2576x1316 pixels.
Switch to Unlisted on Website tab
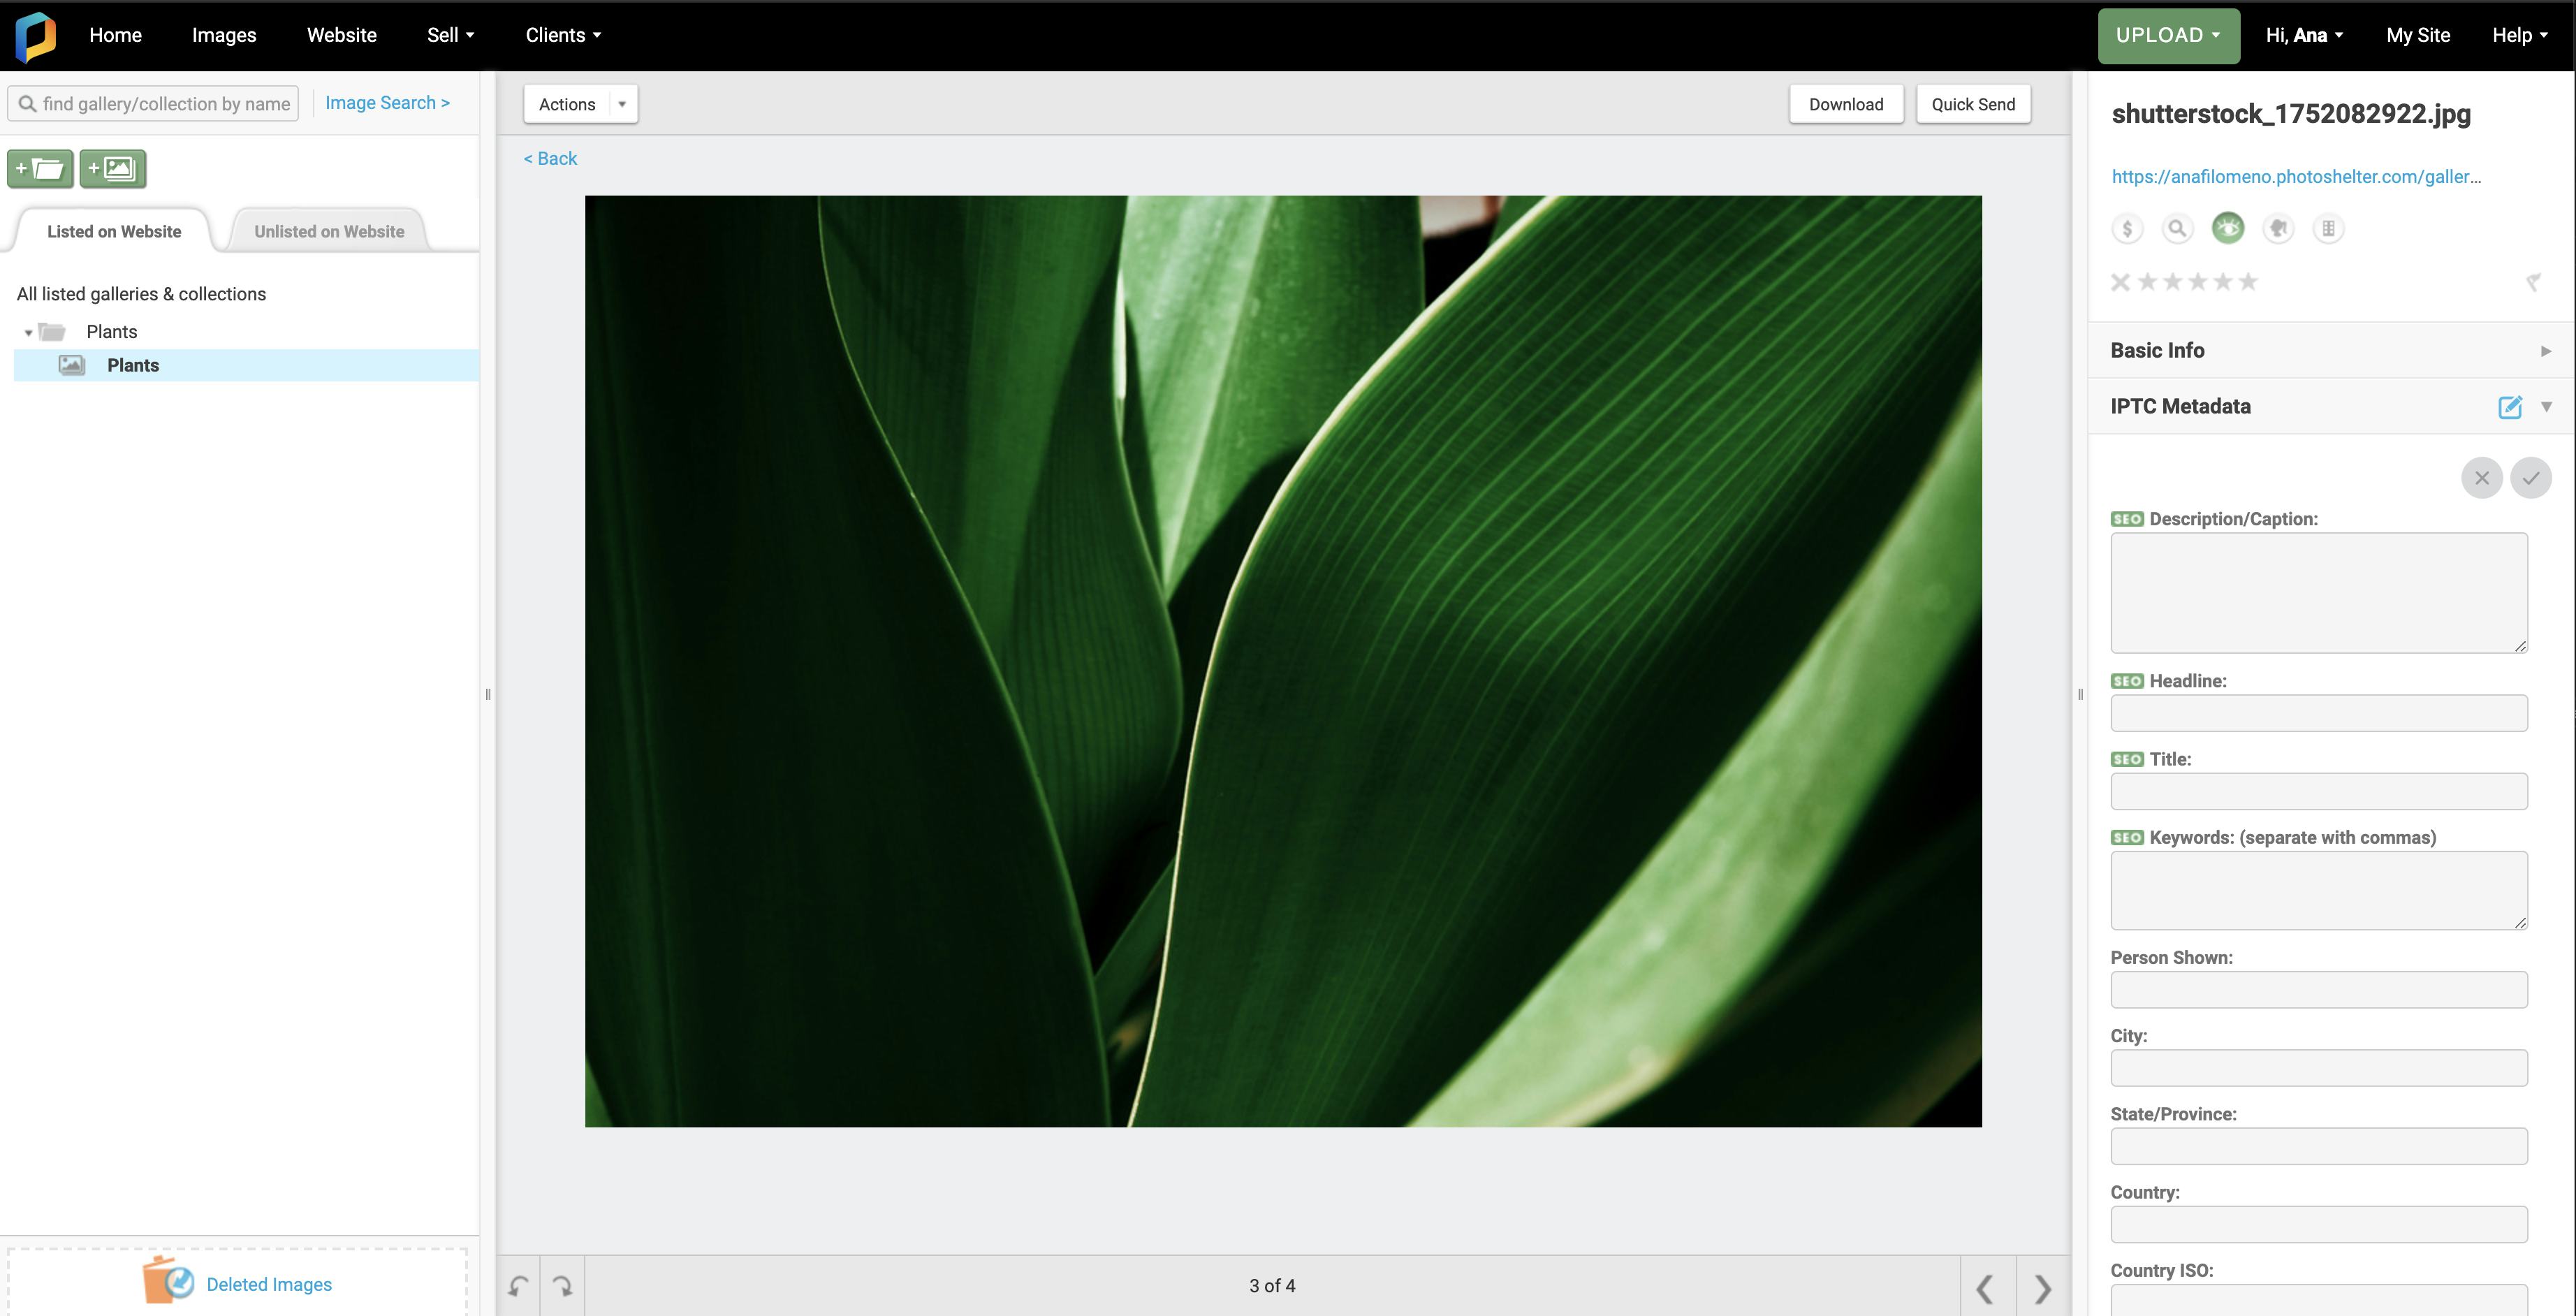[329, 231]
